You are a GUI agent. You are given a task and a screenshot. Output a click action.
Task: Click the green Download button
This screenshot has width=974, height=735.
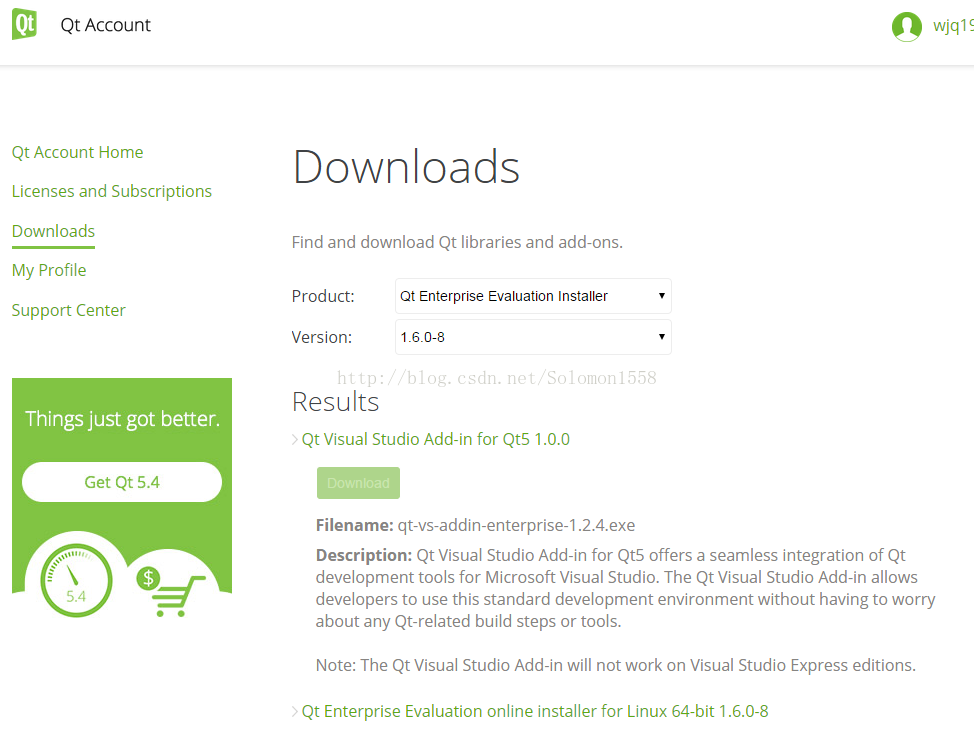tap(358, 483)
